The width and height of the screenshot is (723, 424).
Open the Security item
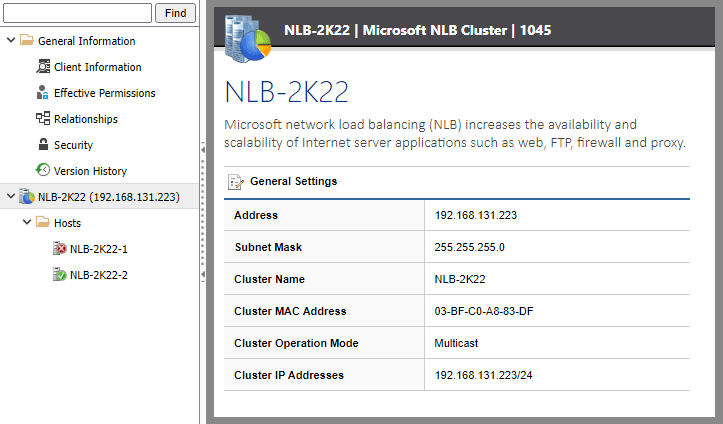point(73,145)
